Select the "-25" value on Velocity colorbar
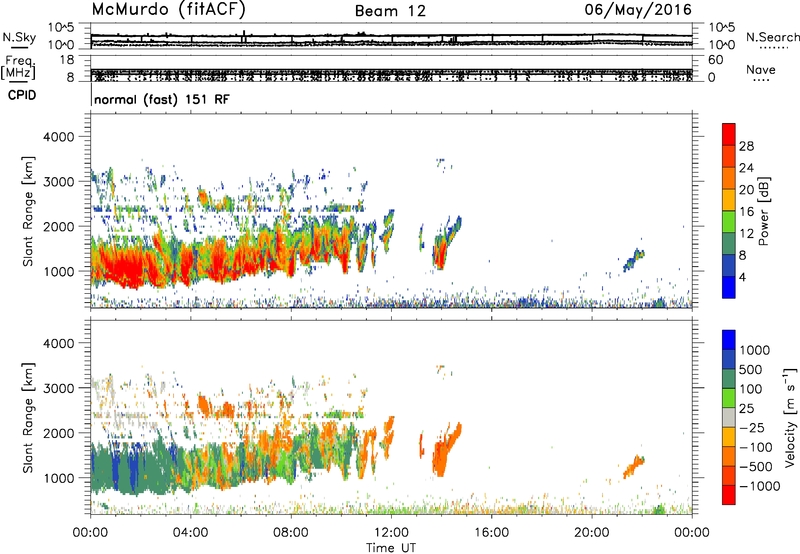Screen dimensions: 800x554 click(x=752, y=427)
